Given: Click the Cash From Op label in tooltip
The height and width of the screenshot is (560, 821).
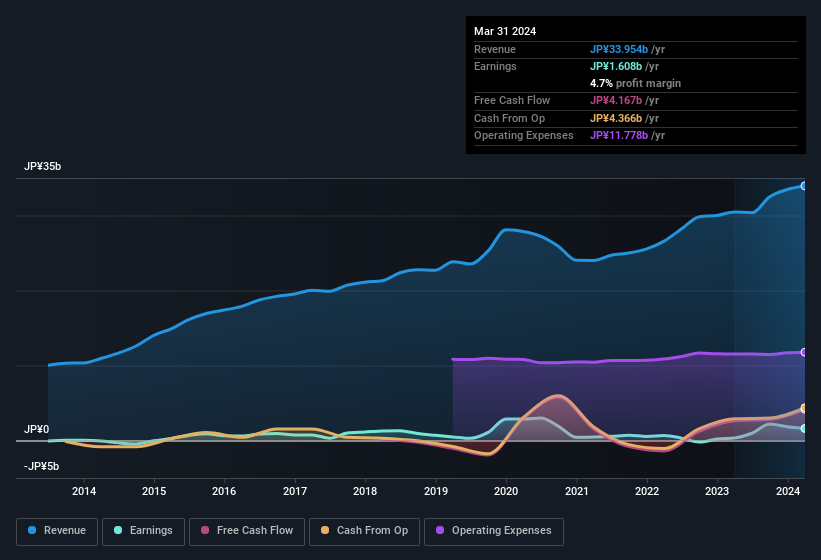Looking at the screenshot, I should pyautogui.click(x=509, y=118).
